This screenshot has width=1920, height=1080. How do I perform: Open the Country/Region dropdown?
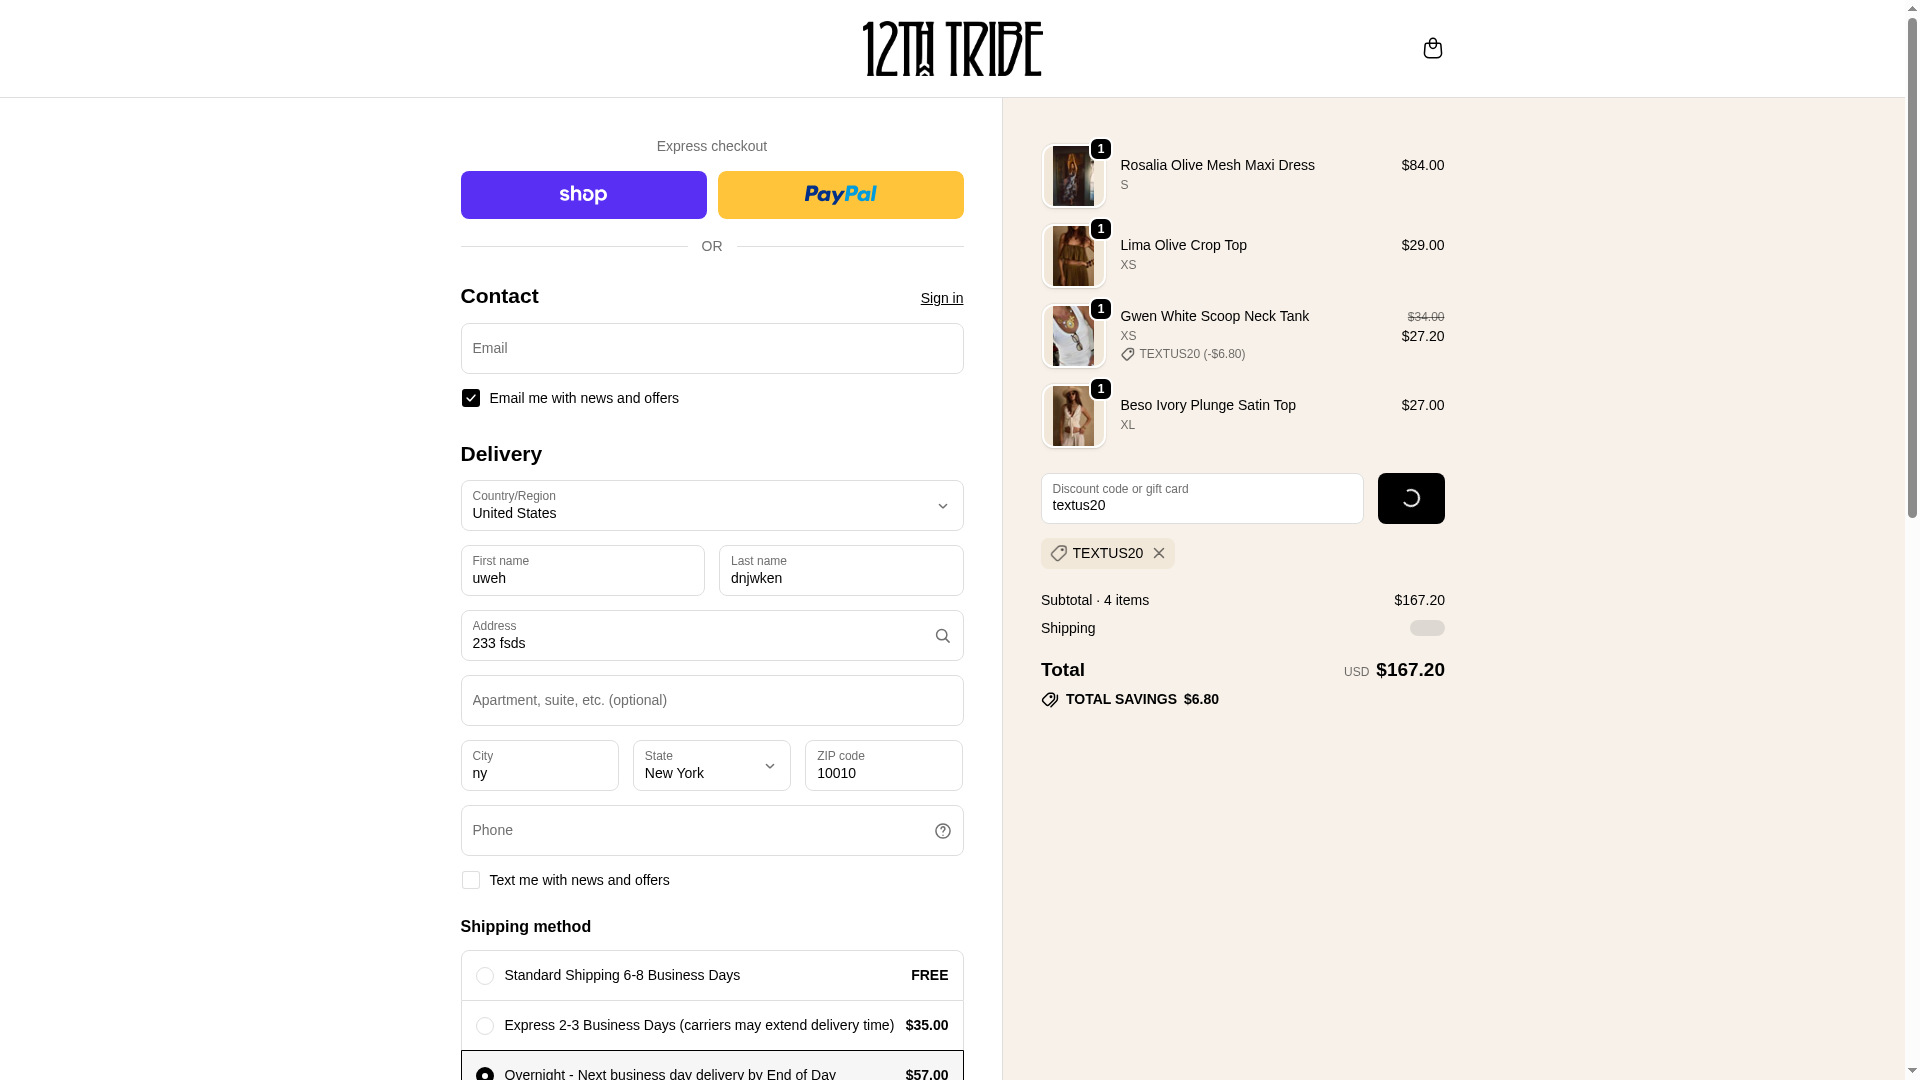coord(712,505)
